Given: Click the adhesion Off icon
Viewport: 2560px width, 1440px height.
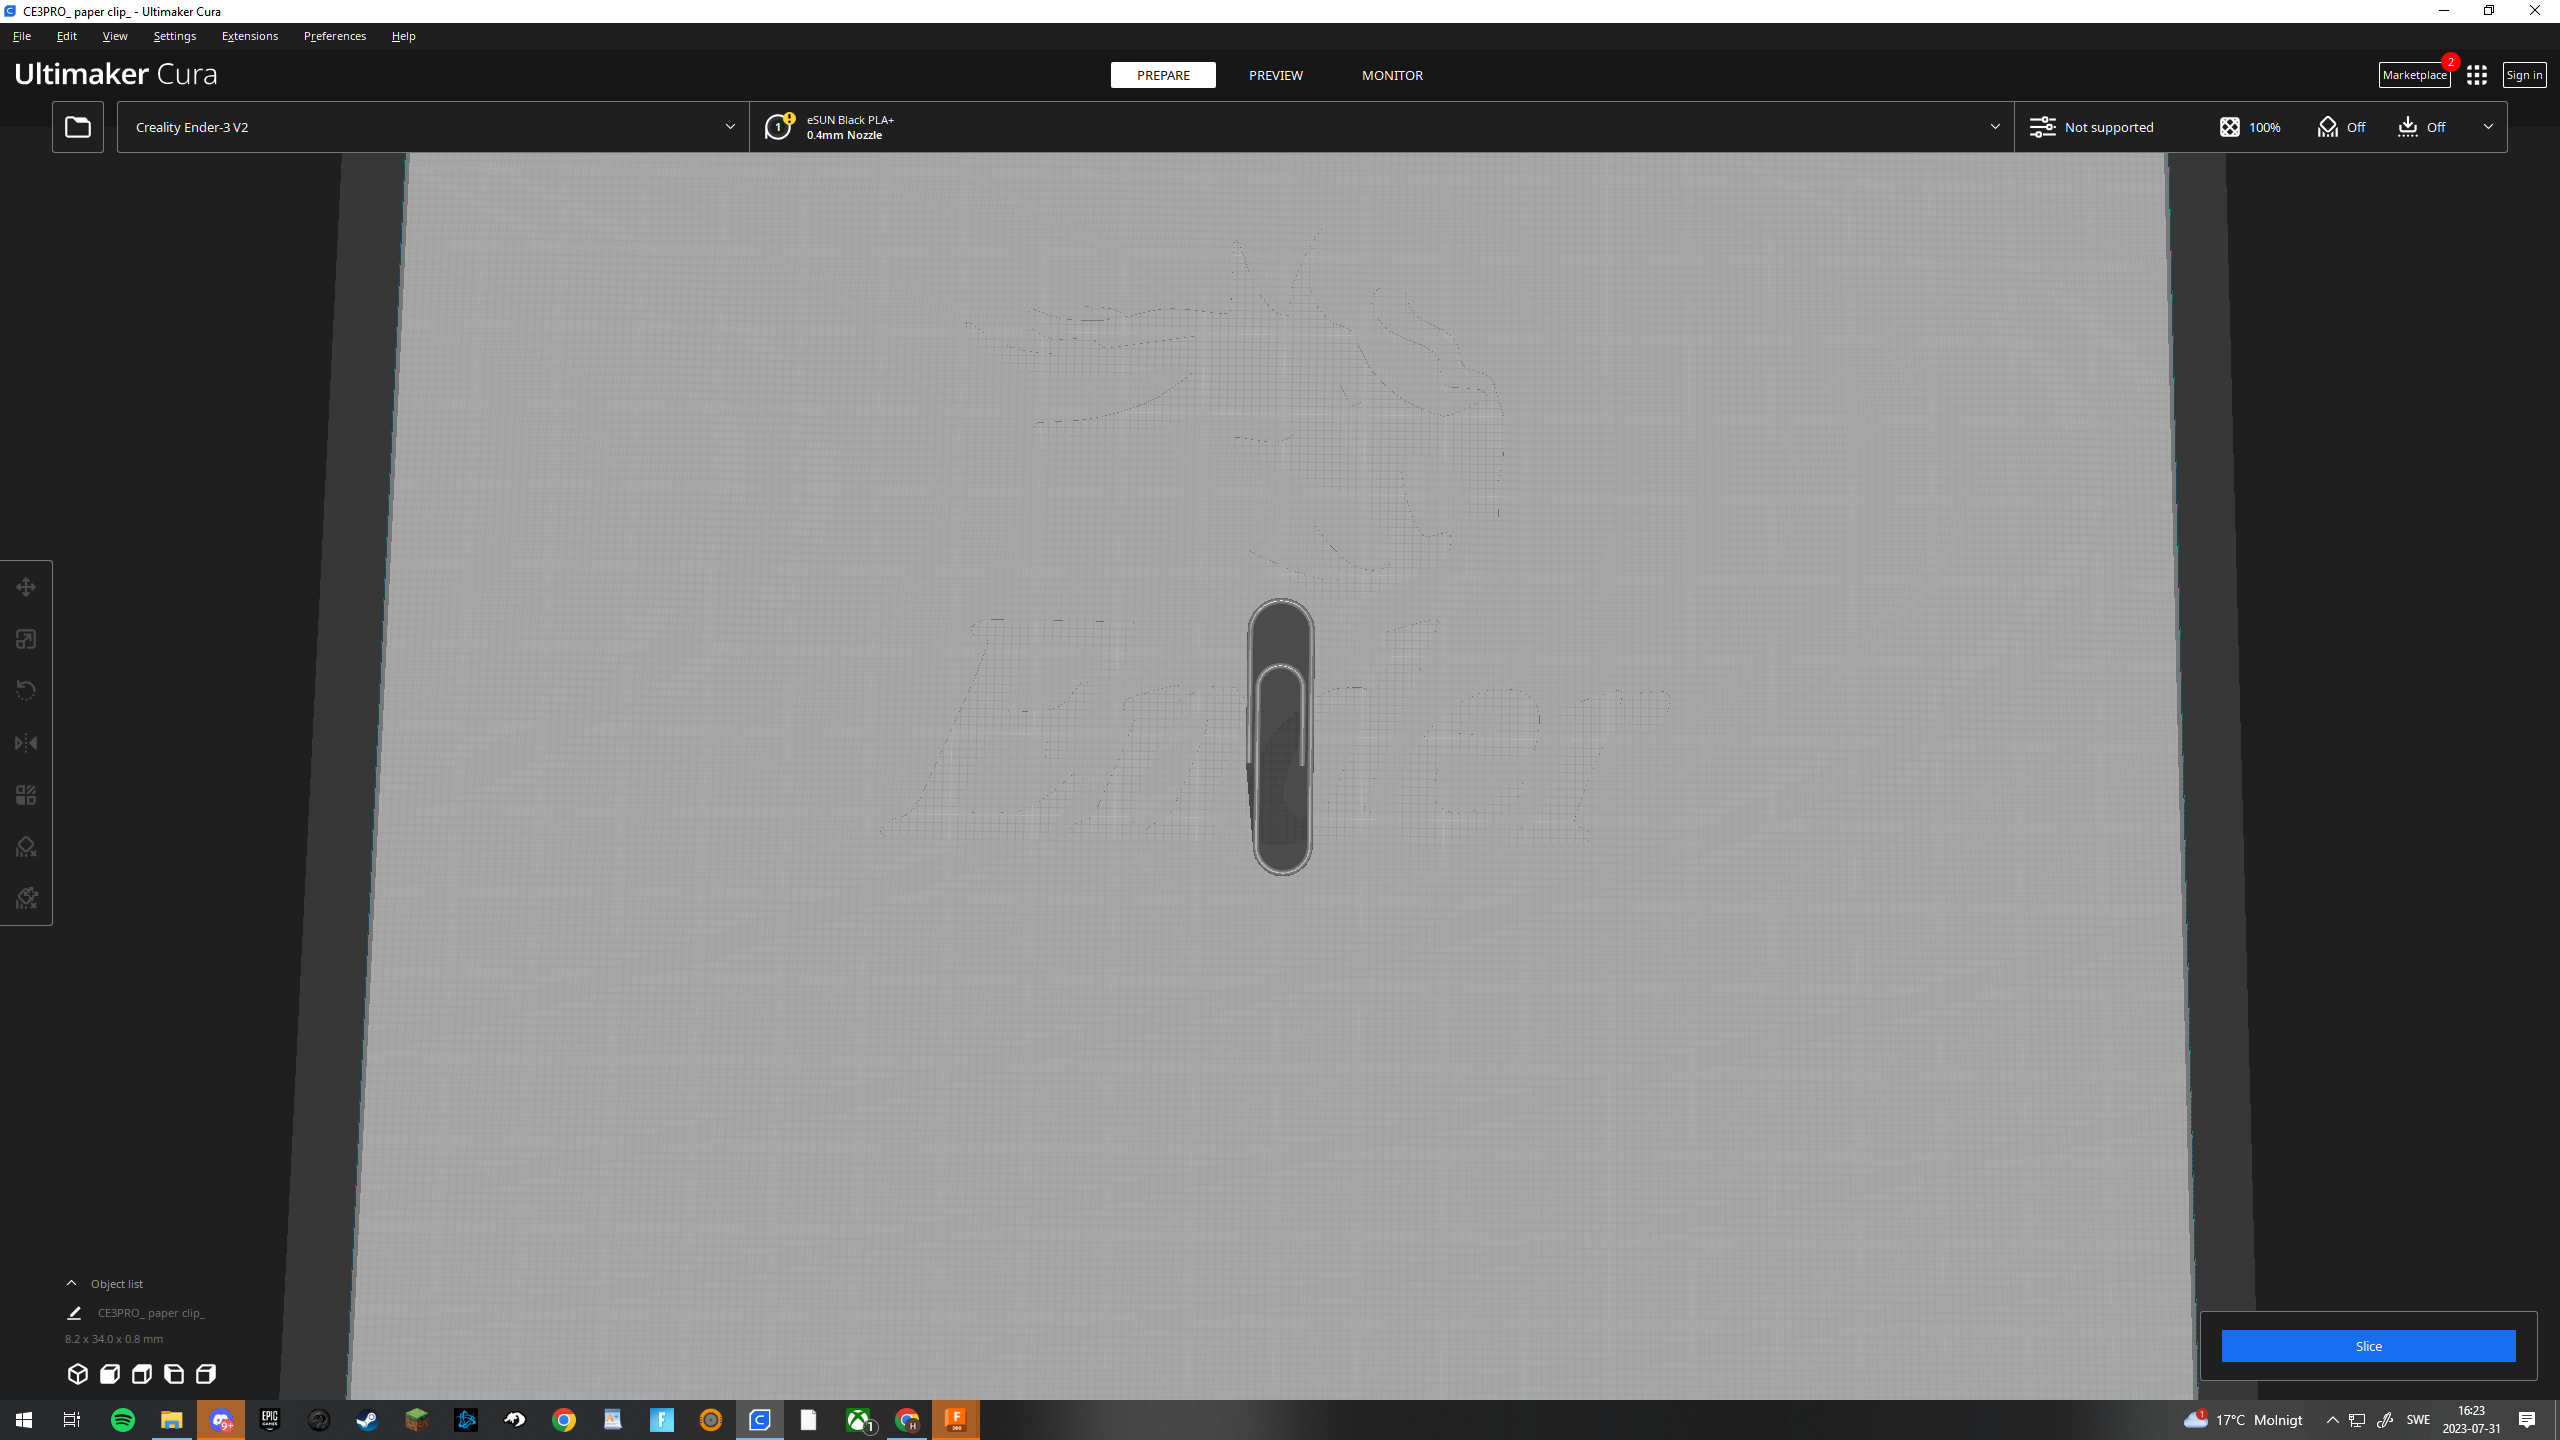Looking at the screenshot, I should click(x=2408, y=127).
